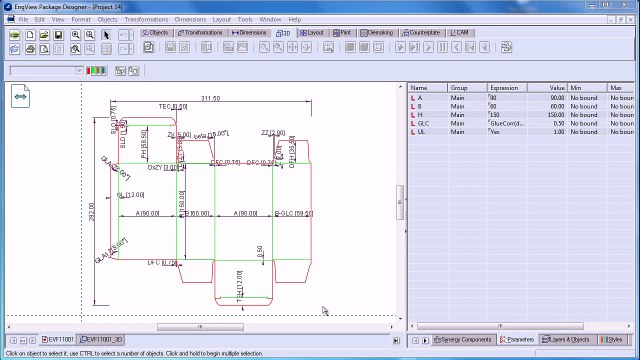The width and height of the screenshot is (640, 360).
Task: Open the Format menu
Action: tap(81, 19)
